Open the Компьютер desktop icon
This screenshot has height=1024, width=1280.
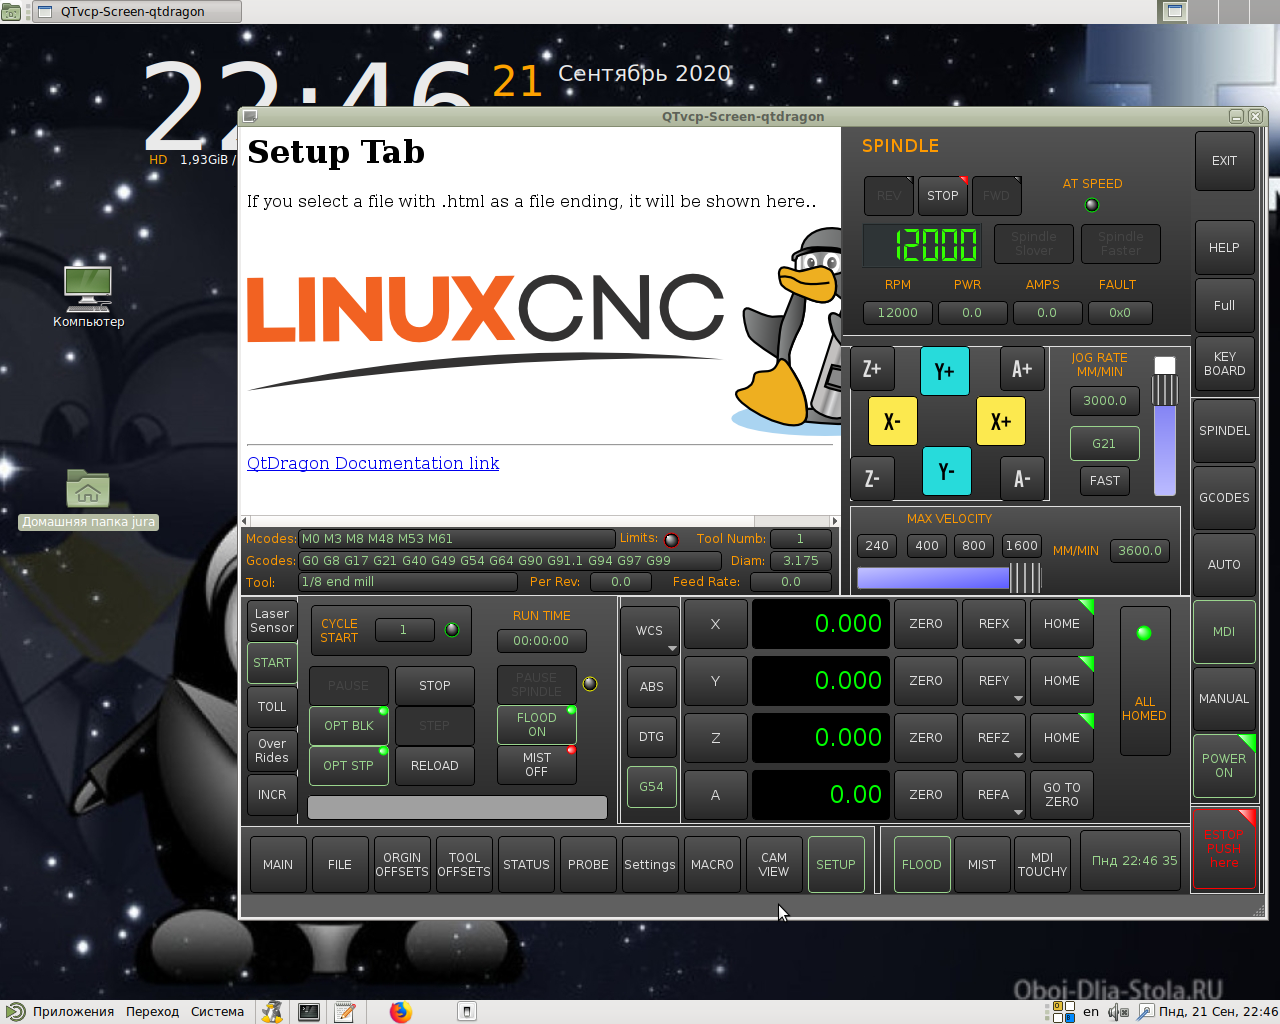tap(88, 296)
